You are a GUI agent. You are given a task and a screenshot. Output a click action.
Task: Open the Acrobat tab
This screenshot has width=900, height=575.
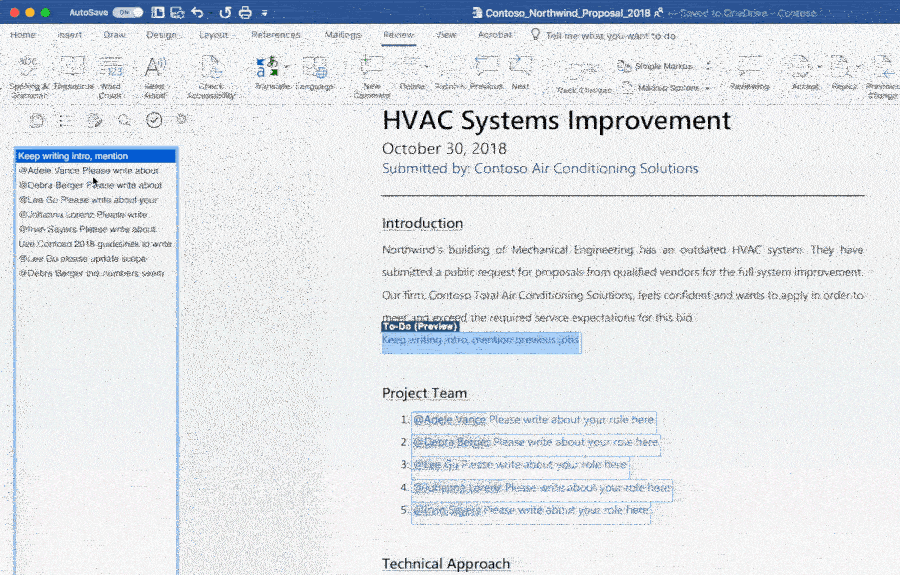495,35
